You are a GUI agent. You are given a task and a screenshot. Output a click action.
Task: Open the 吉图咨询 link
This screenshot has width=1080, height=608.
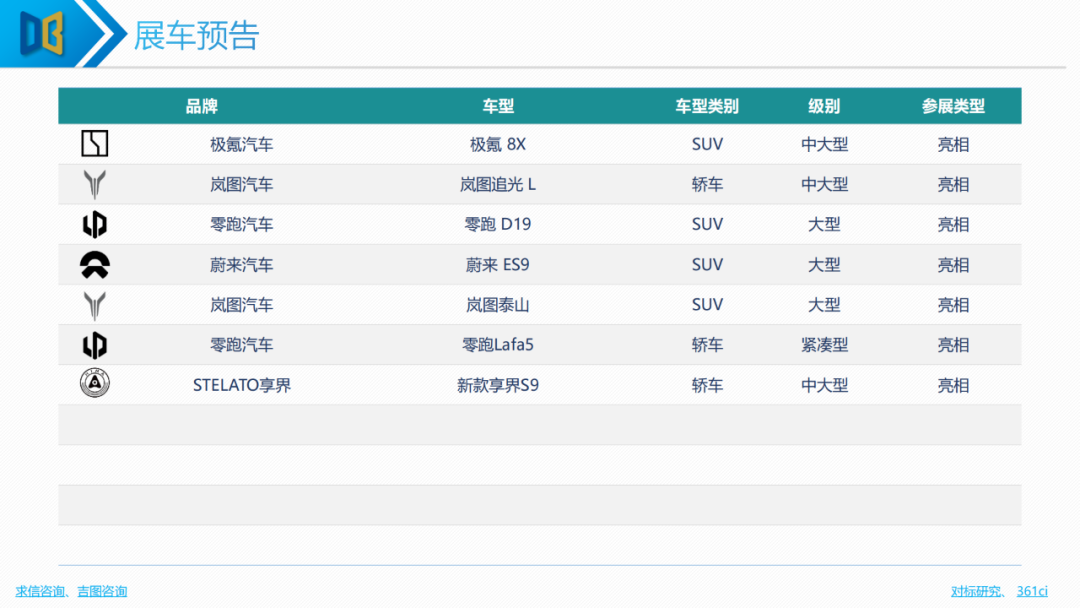click(102, 591)
